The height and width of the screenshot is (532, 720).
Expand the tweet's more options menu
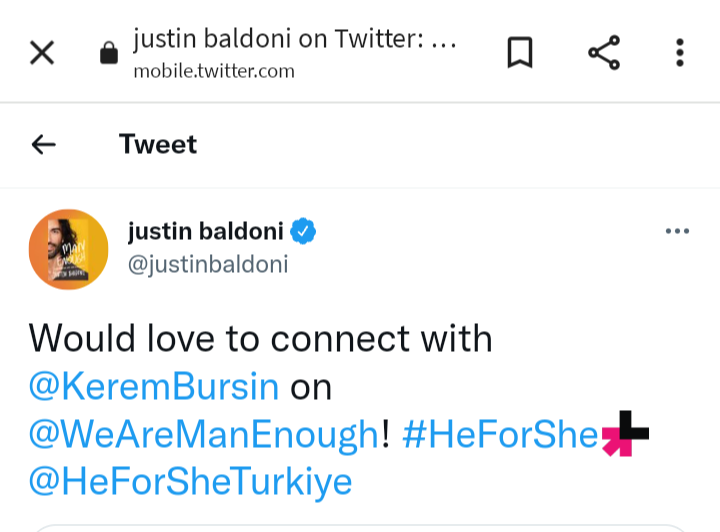(677, 232)
